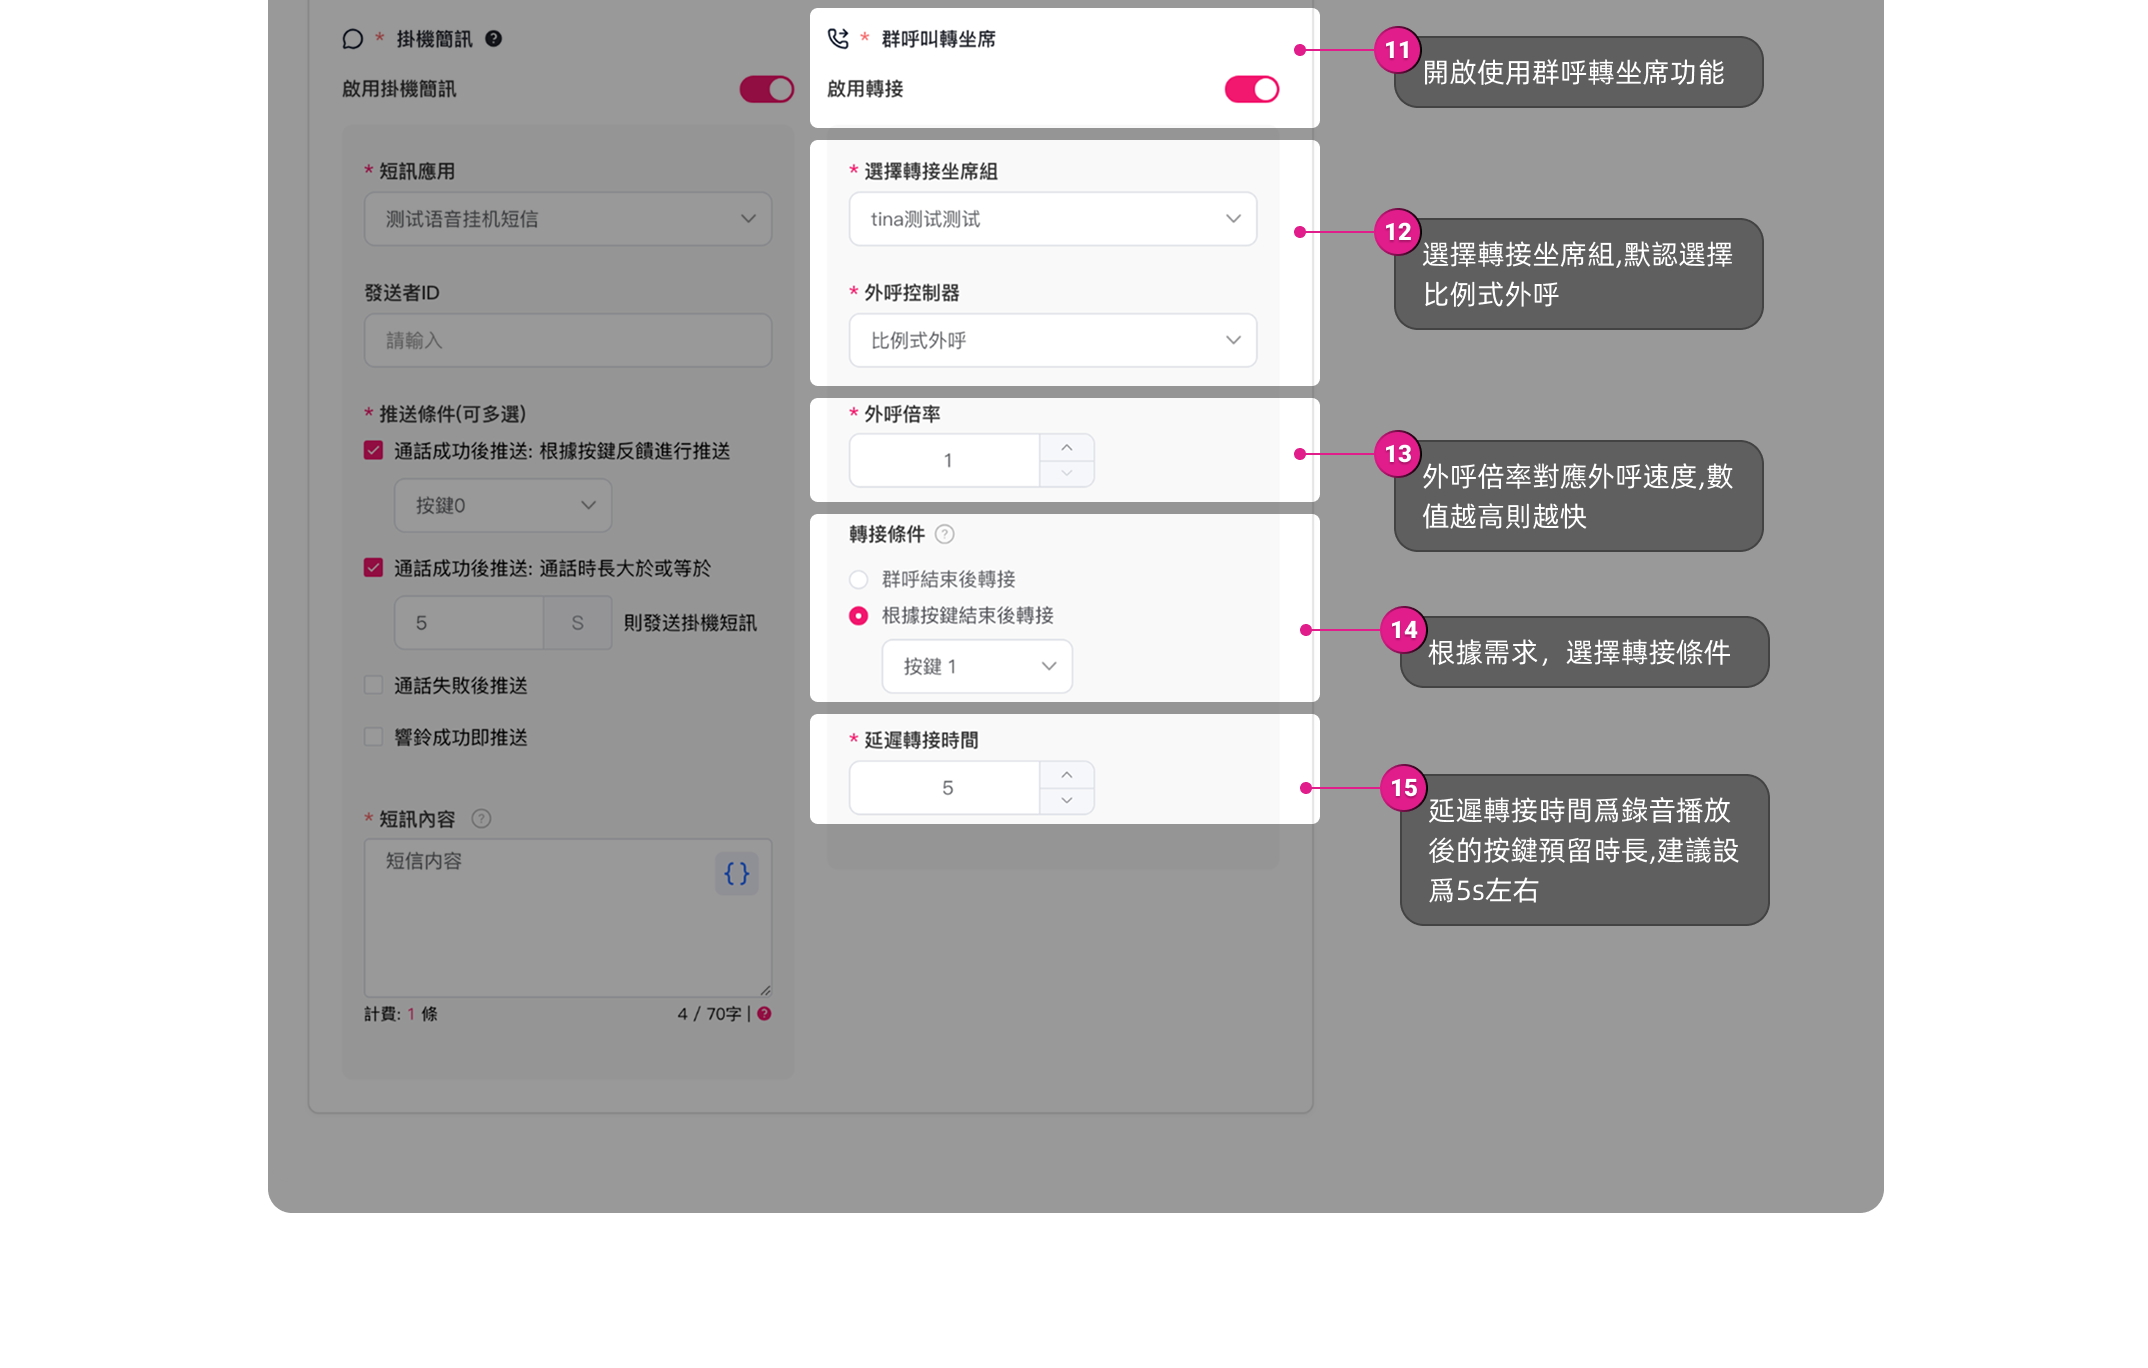Check the 通話失敗後推送 checkbox
The image size is (2148, 1368).
tap(374, 685)
